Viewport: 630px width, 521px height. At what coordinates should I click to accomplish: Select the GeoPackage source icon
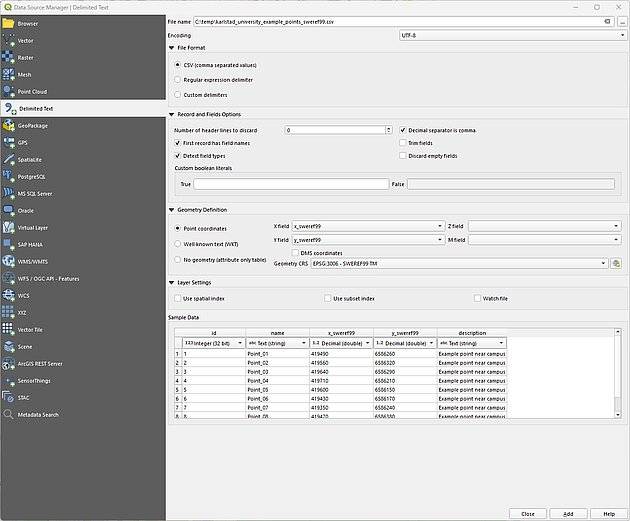click(8, 125)
